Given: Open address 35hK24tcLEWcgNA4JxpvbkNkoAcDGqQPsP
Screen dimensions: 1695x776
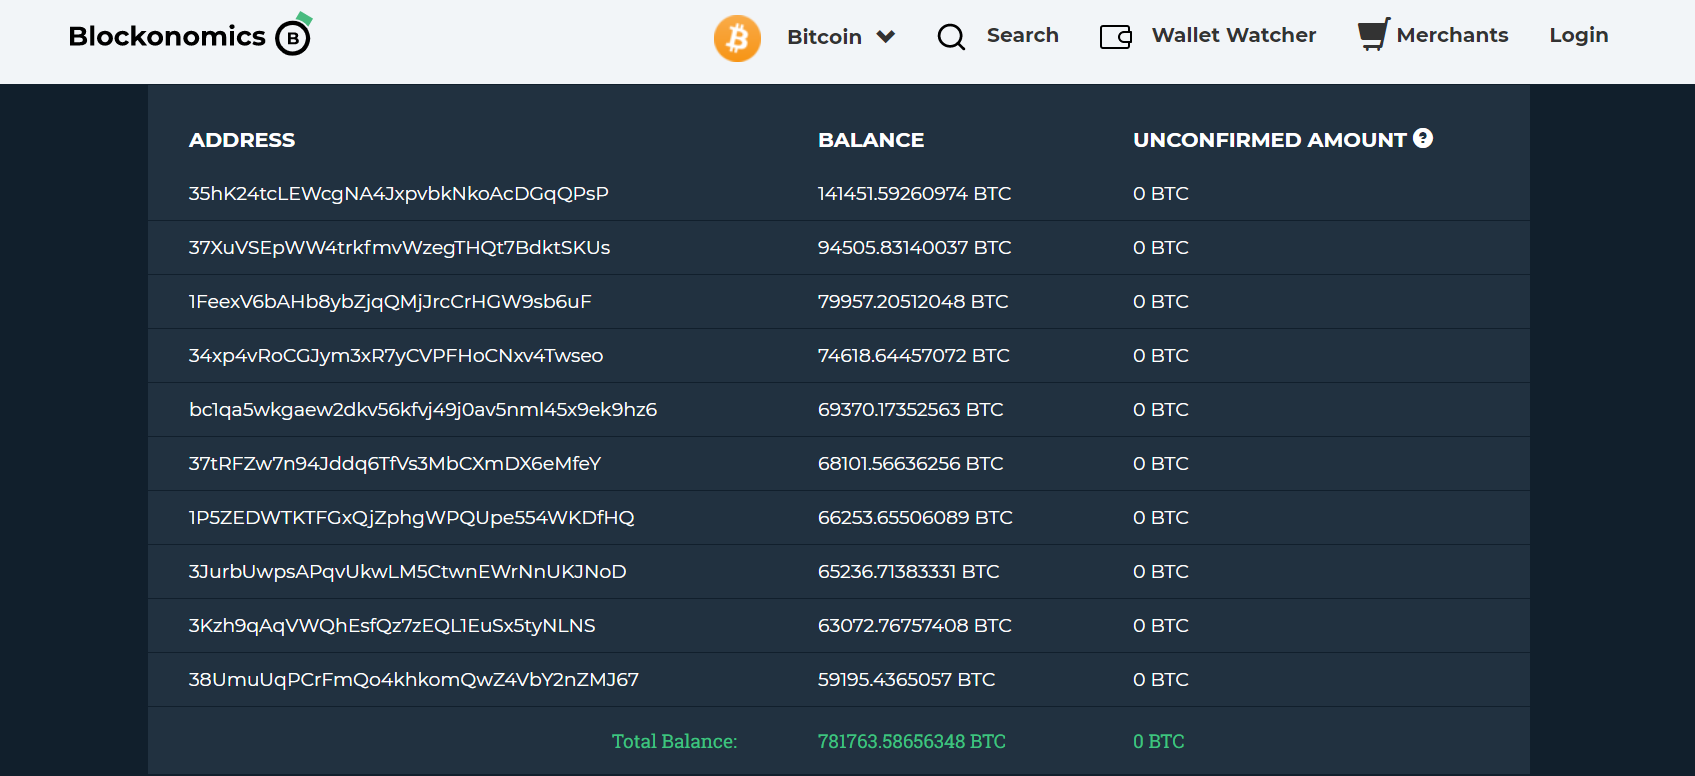Looking at the screenshot, I should [398, 193].
